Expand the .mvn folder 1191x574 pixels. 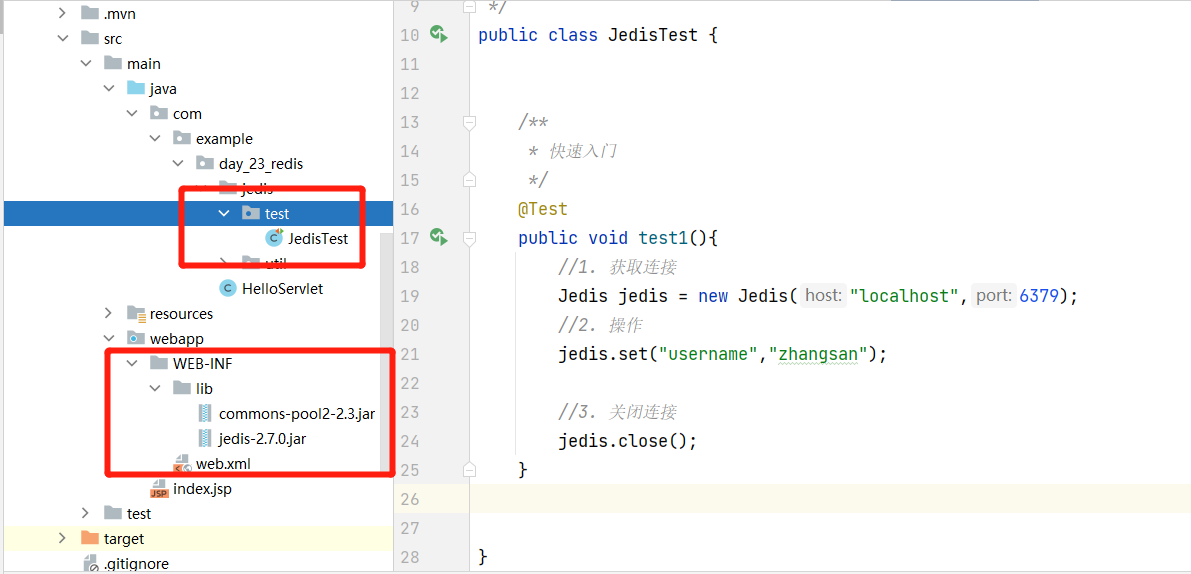click(x=64, y=13)
